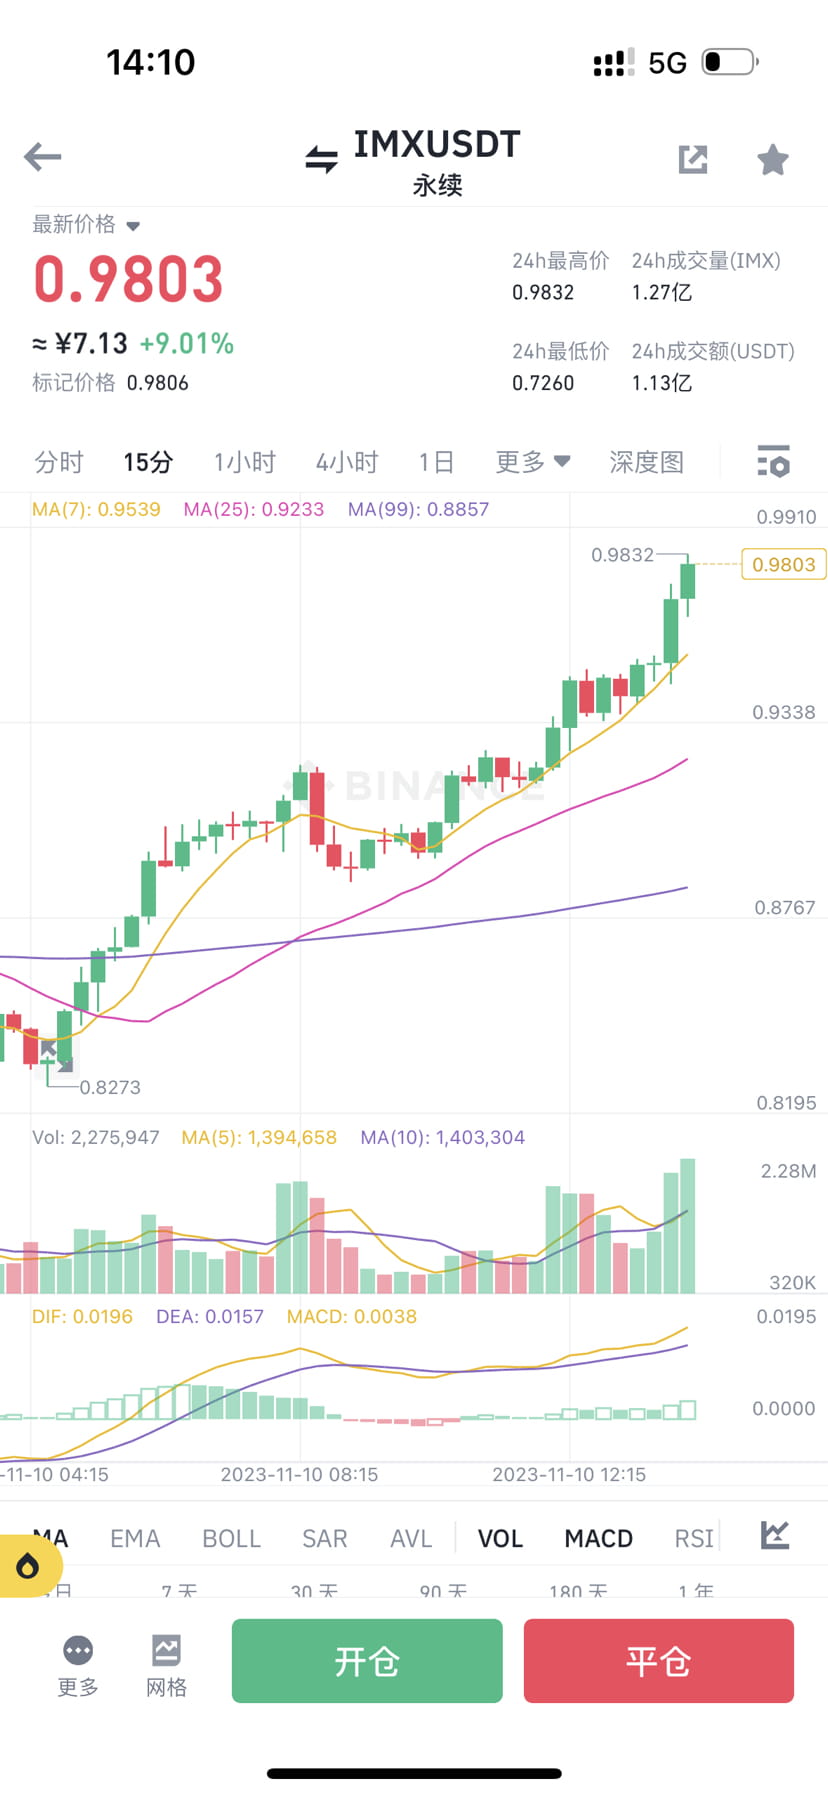The image size is (828, 1796).
Task: Expand the 更多 timeframe dropdown
Action: click(x=532, y=461)
